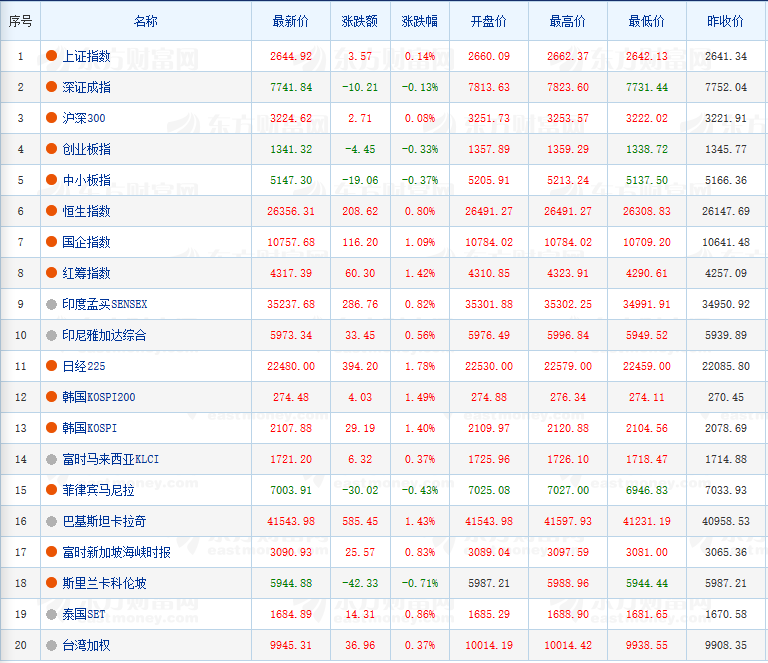Open the 中小板指 index link
The height and width of the screenshot is (663, 768).
86,180
